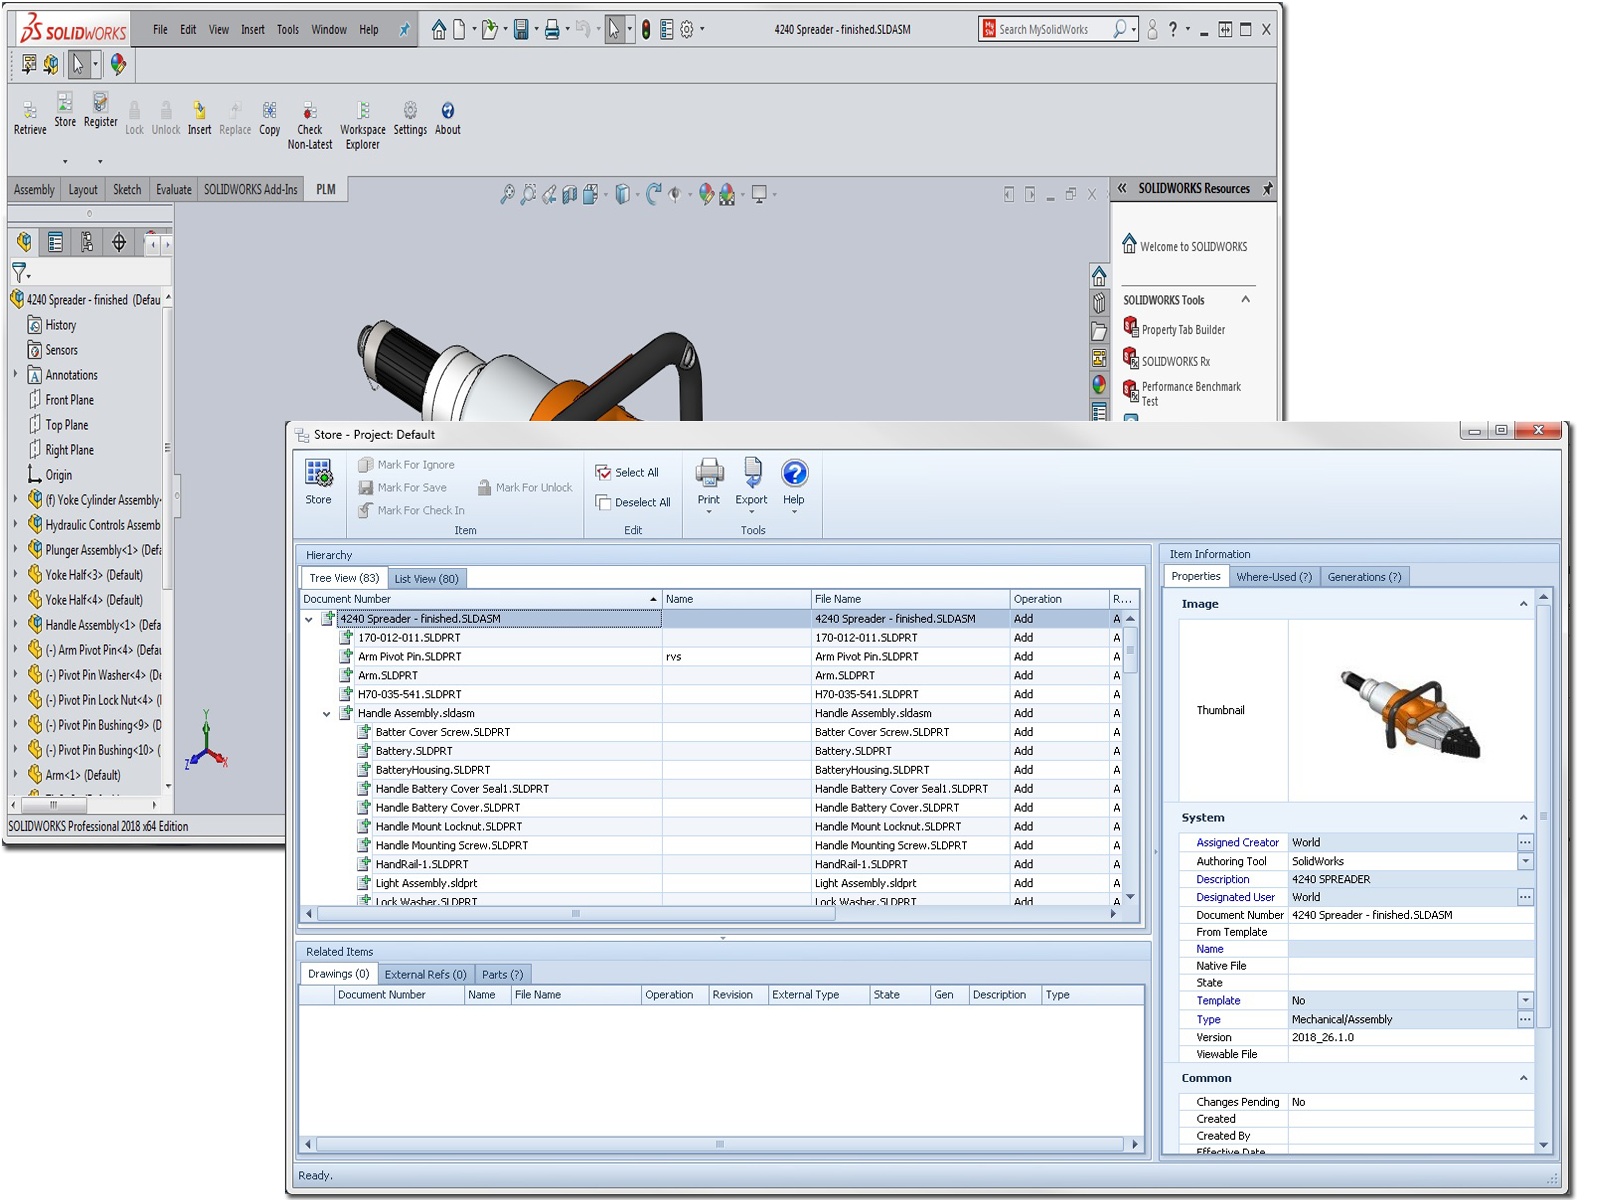This screenshot has width=1600, height=1200.
Task: Click Assigned Creator browse button
Action: coord(1525,842)
